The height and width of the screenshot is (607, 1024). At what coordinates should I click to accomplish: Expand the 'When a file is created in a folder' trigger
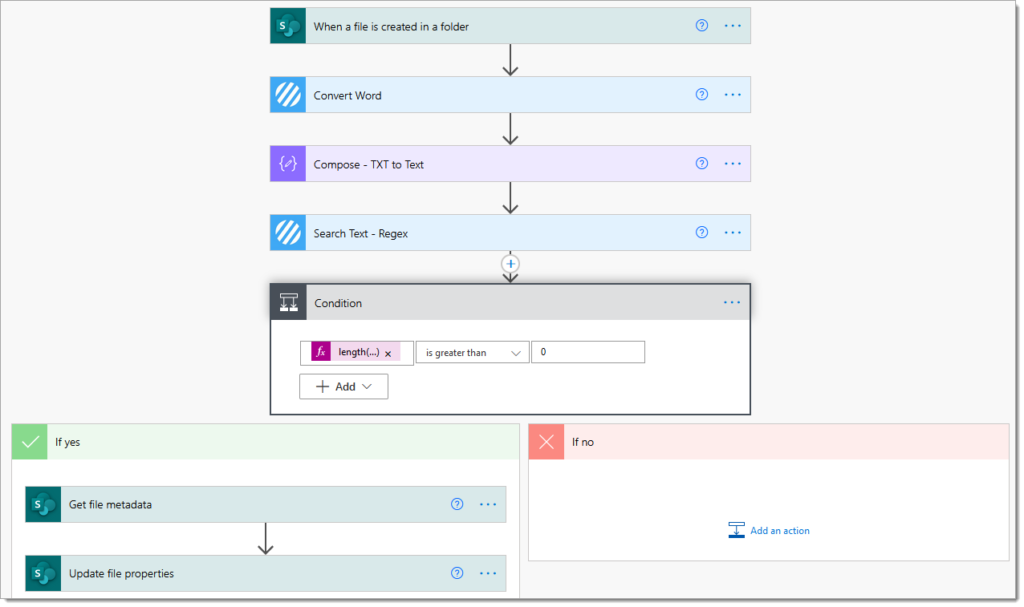pos(510,26)
